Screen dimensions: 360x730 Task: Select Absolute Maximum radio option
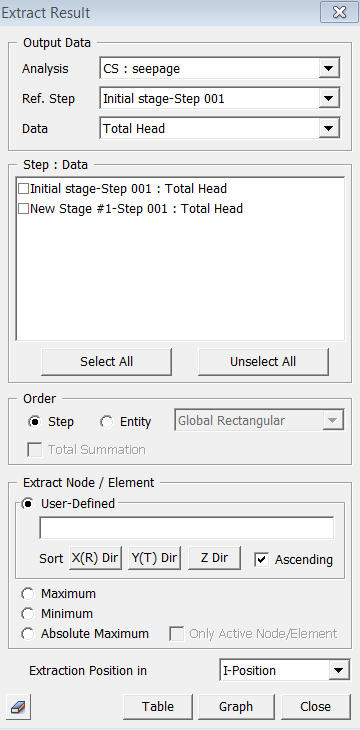pyautogui.click(x=28, y=634)
